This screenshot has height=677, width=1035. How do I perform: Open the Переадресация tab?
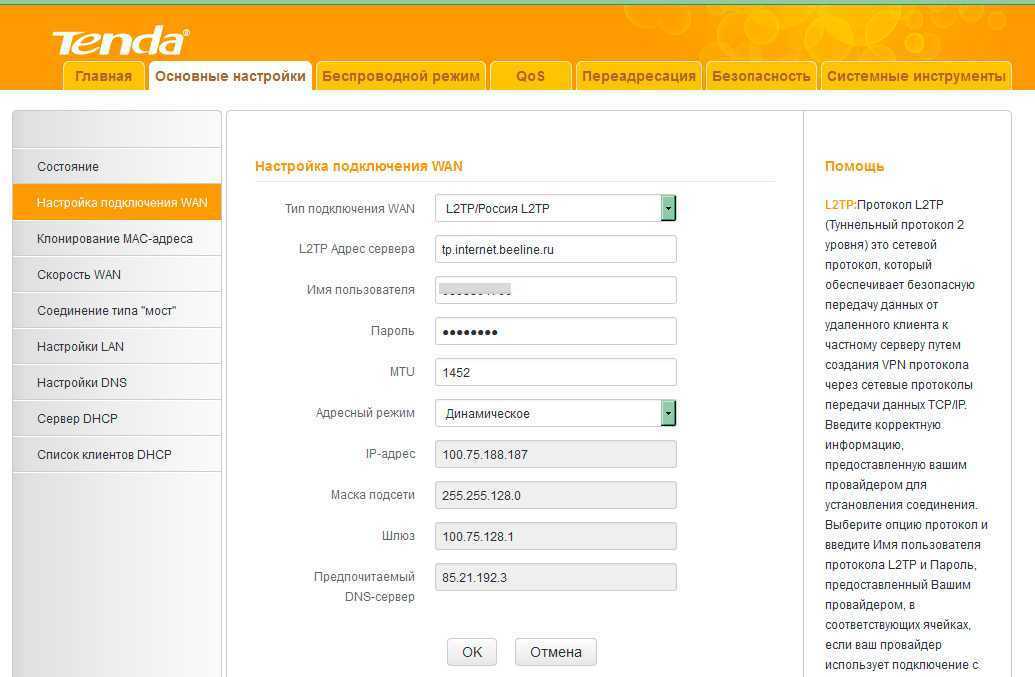click(x=639, y=76)
